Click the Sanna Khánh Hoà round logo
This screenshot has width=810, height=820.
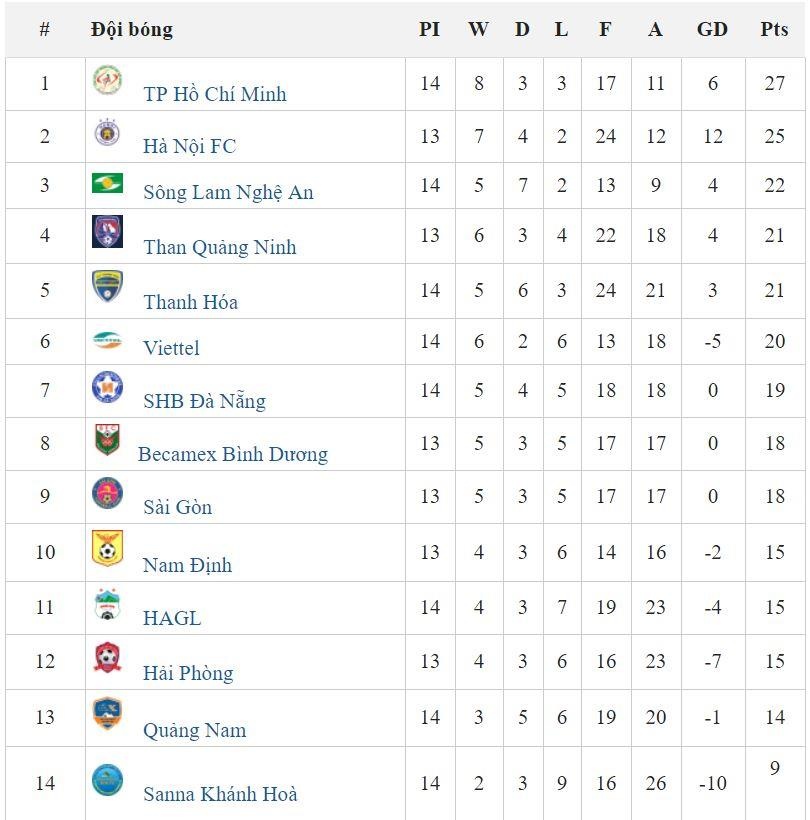click(x=107, y=779)
